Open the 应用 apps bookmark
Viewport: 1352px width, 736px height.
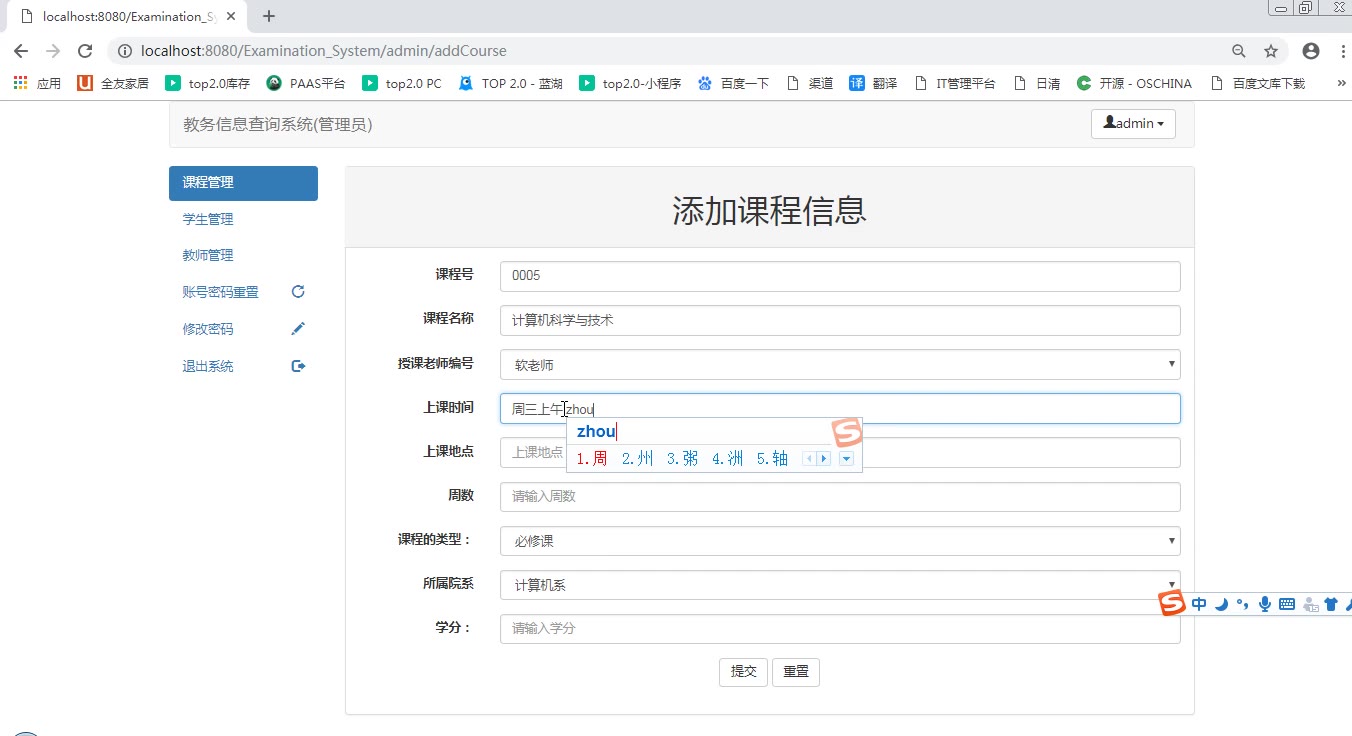click(37, 84)
